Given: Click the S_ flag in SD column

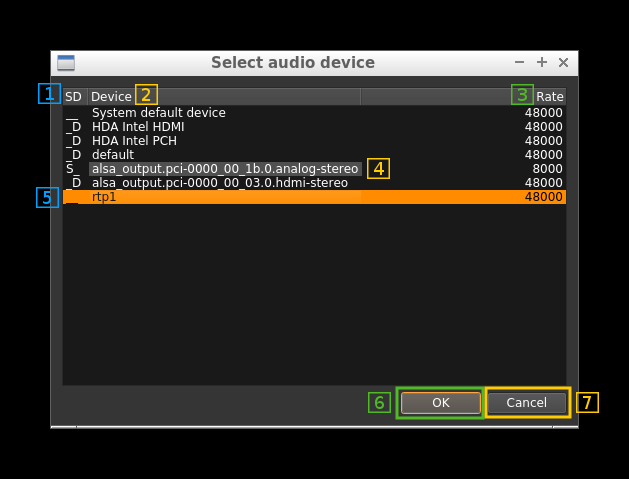Looking at the screenshot, I should pyautogui.click(x=72, y=169).
